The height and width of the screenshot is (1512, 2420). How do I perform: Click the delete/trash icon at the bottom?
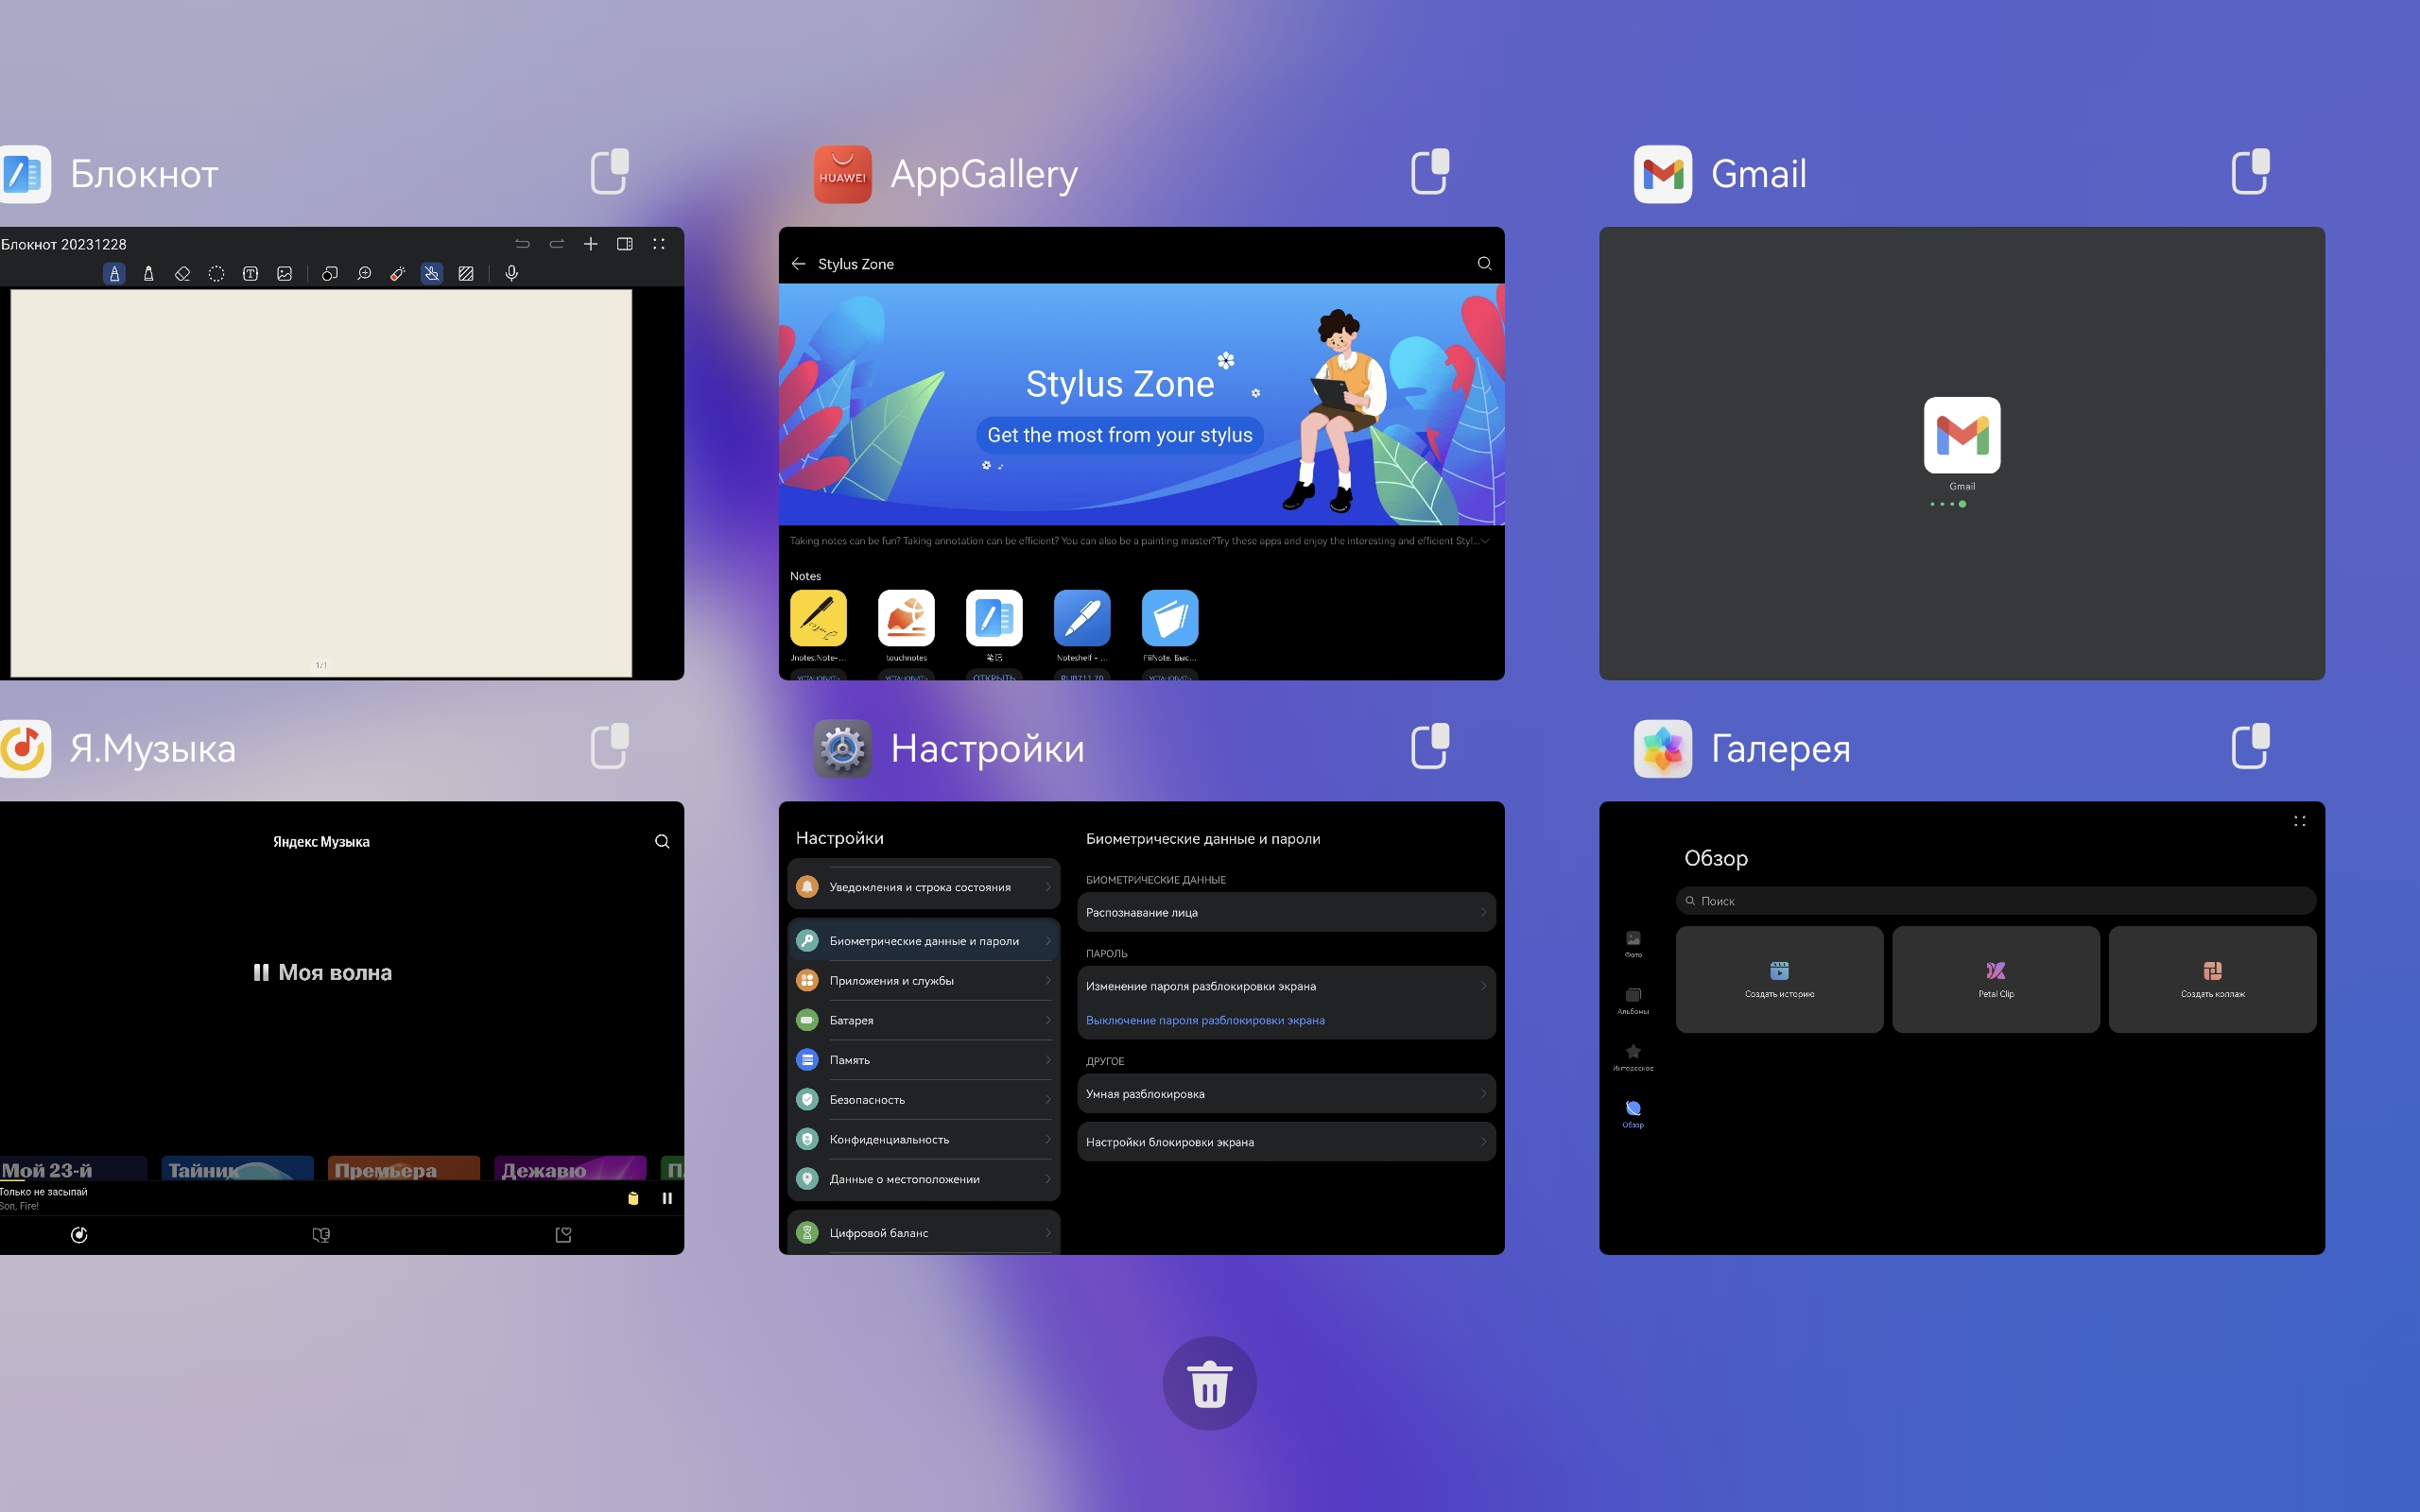[1209, 1384]
